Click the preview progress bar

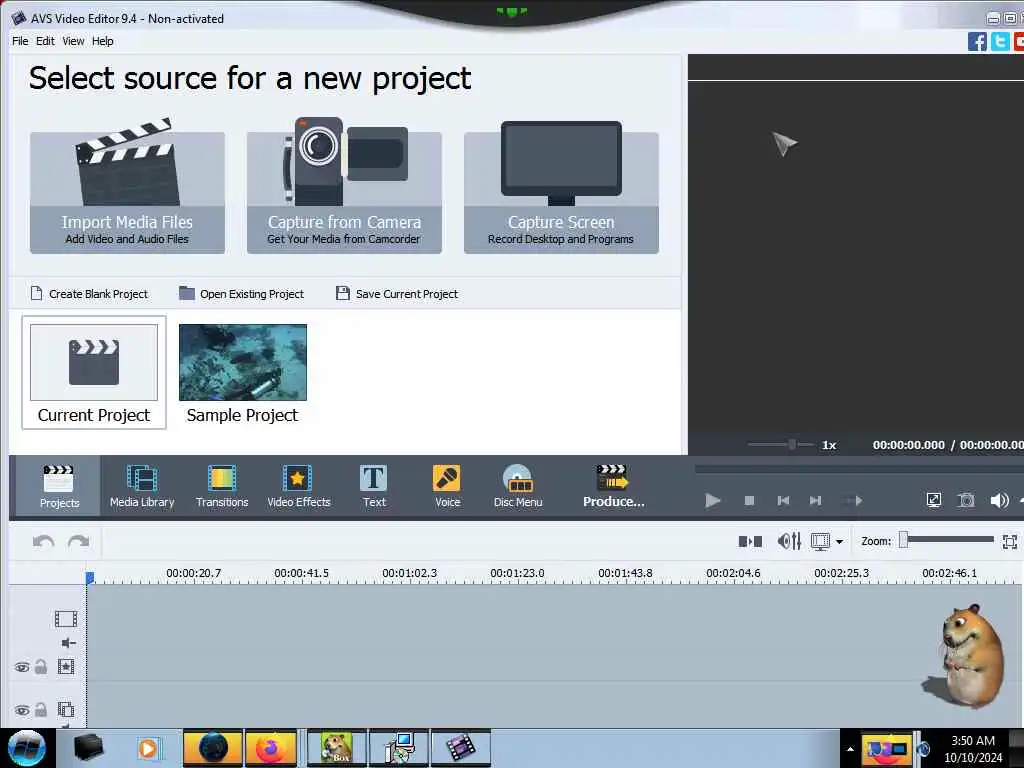[x=859, y=469]
